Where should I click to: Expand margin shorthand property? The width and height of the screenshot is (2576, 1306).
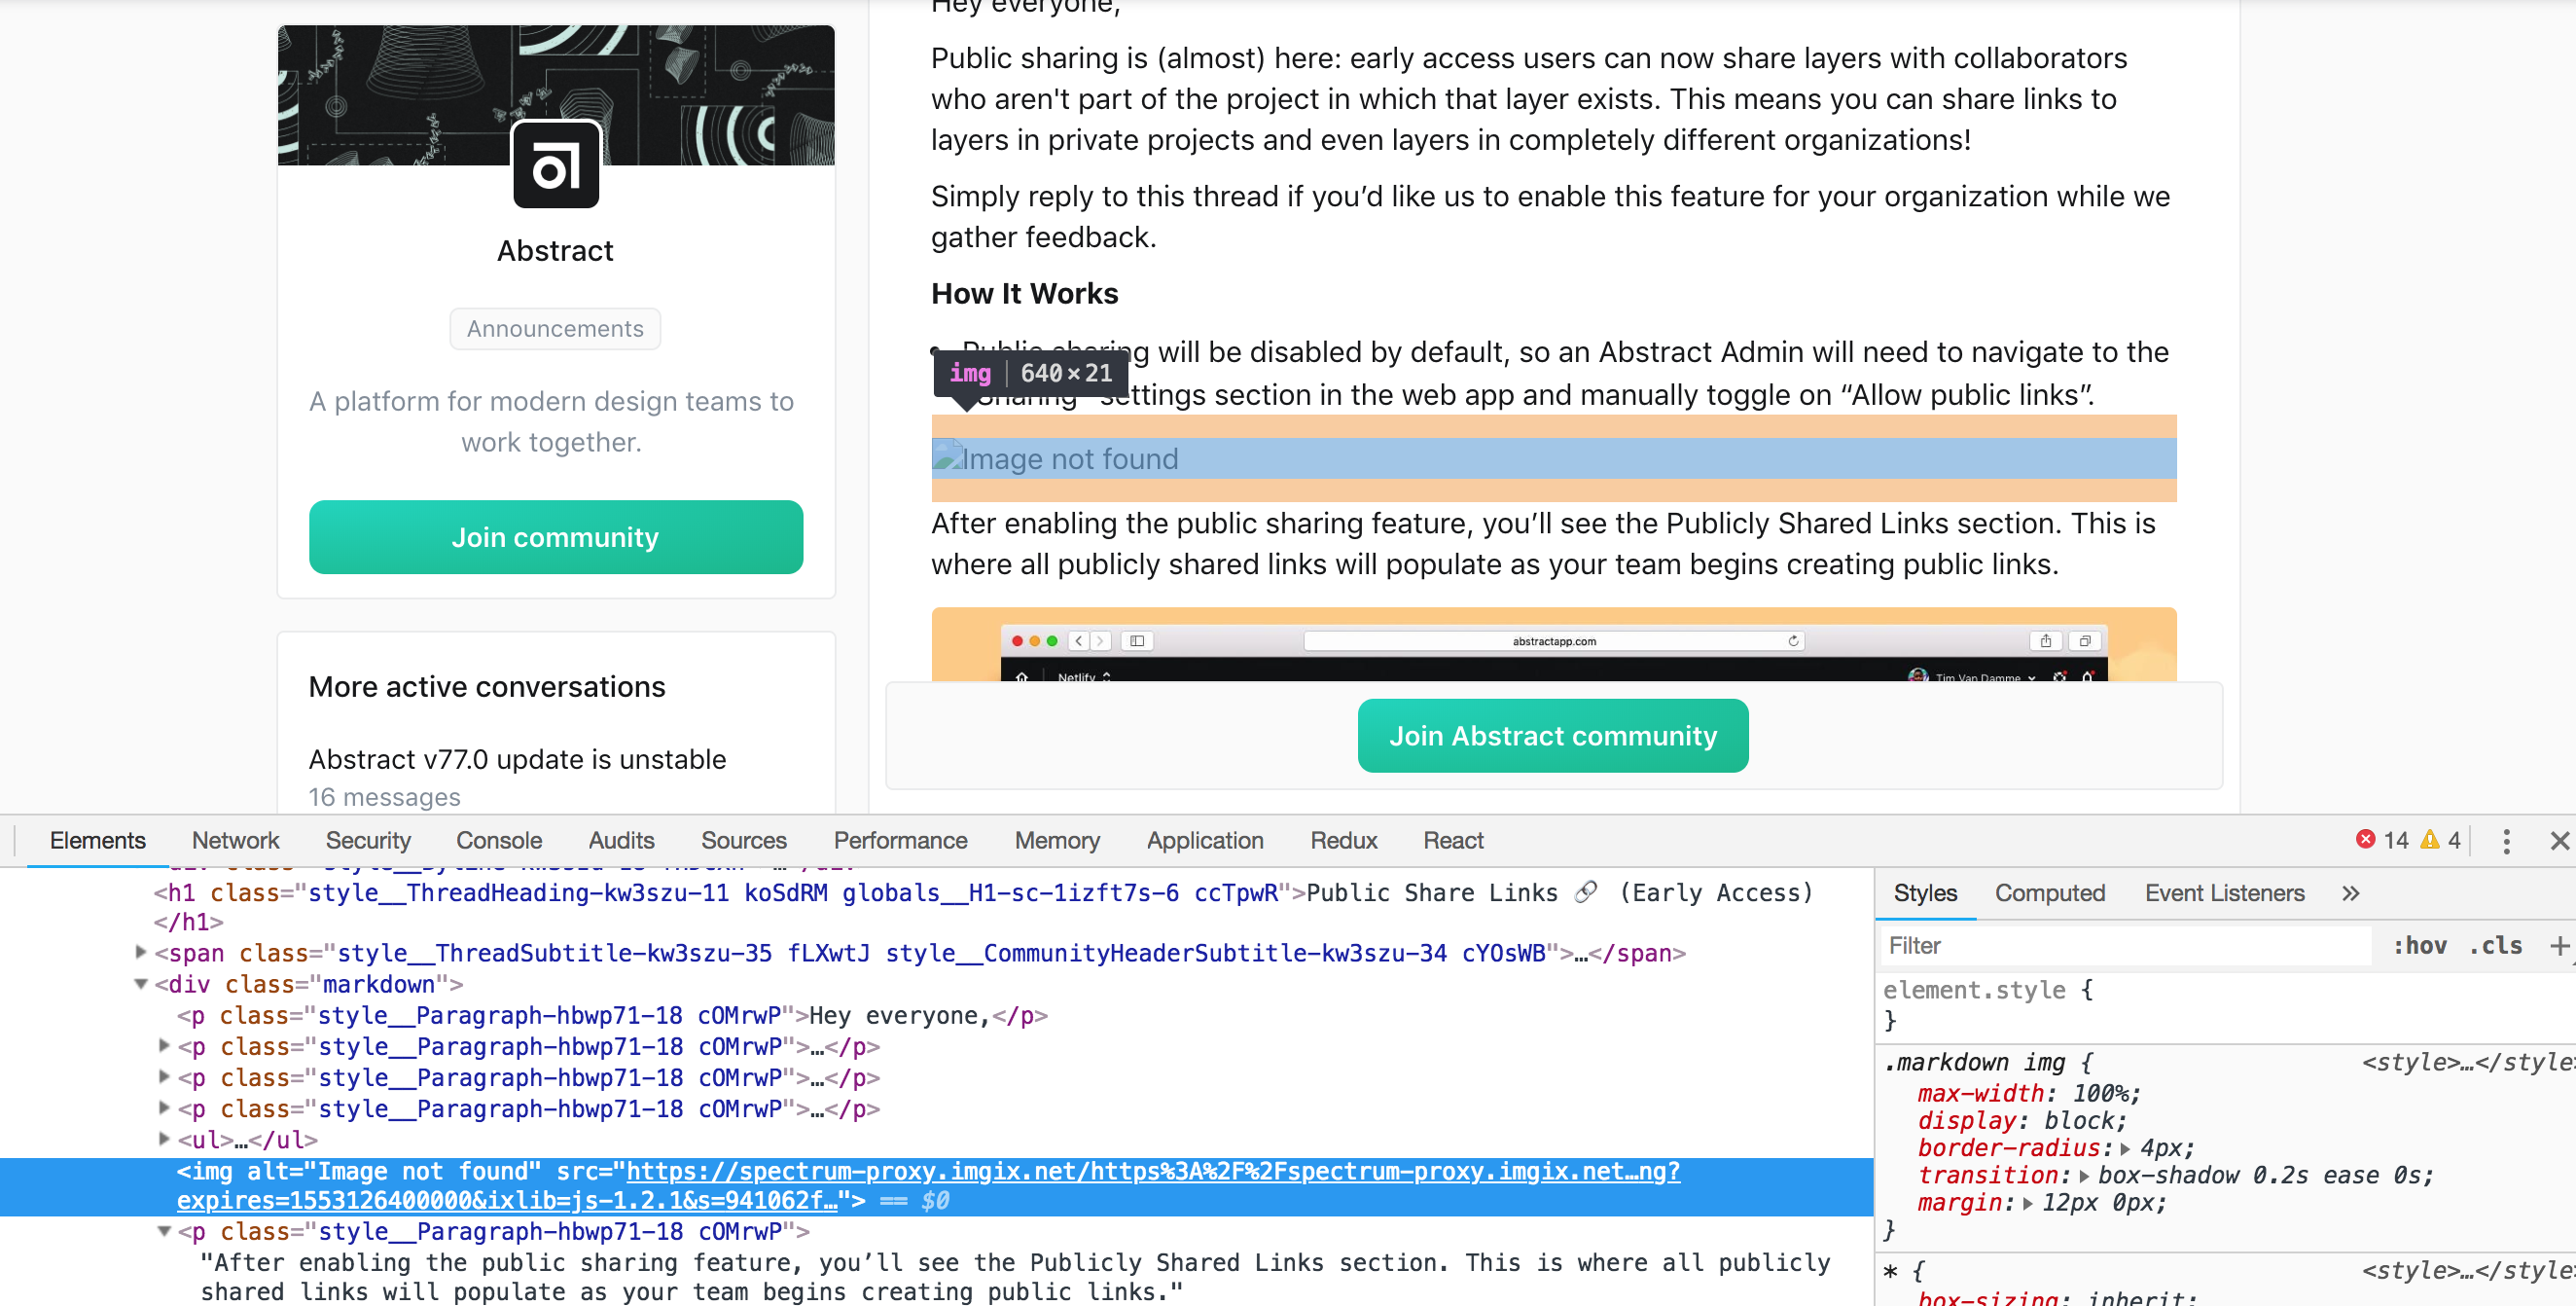(x=2027, y=1203)
